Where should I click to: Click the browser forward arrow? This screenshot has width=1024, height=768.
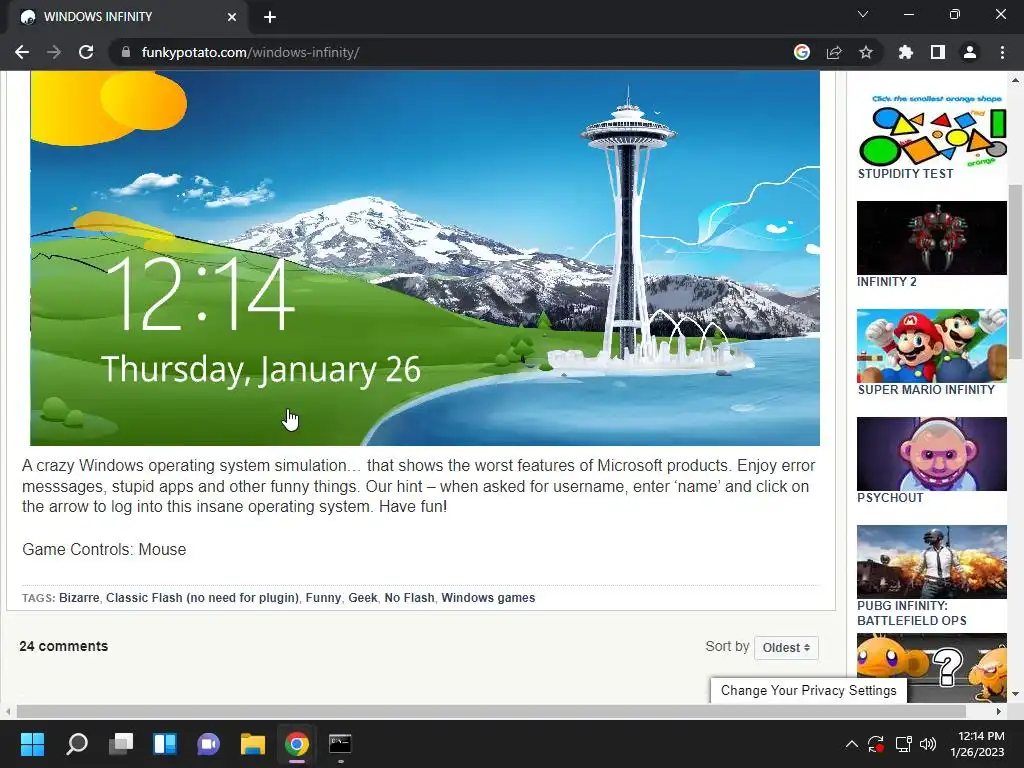coord(54,52)
